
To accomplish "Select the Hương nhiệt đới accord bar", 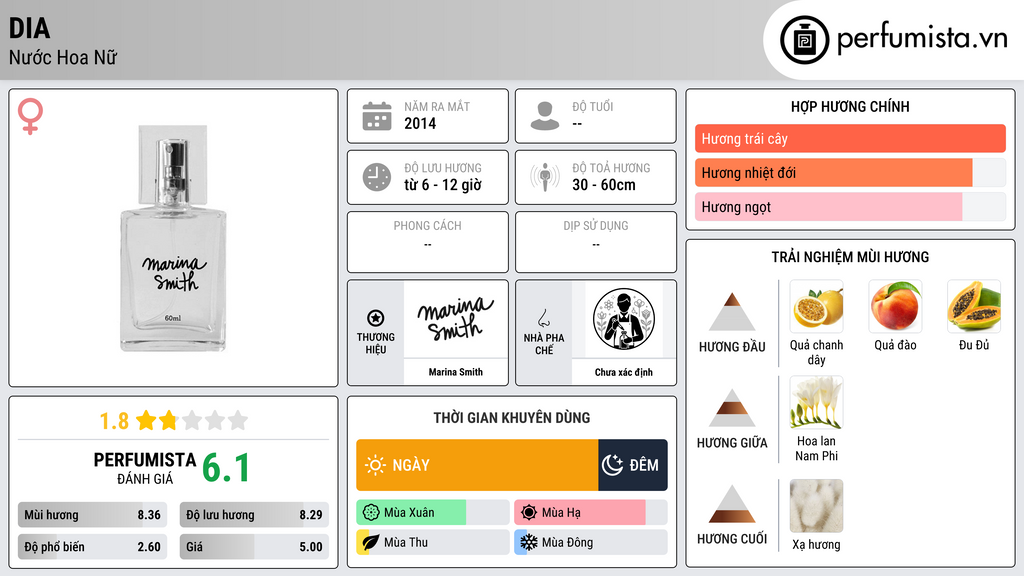I will pyautogui.click(x=850, y=172).
